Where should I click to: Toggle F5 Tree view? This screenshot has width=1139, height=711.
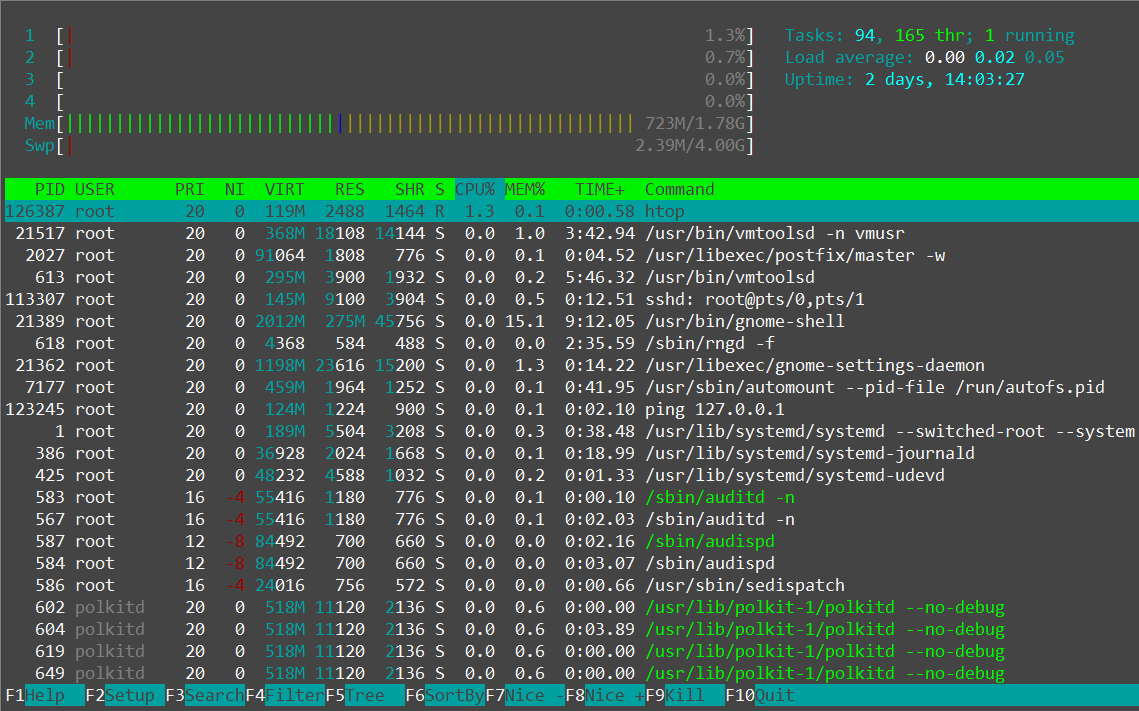[x=365, y=695]
